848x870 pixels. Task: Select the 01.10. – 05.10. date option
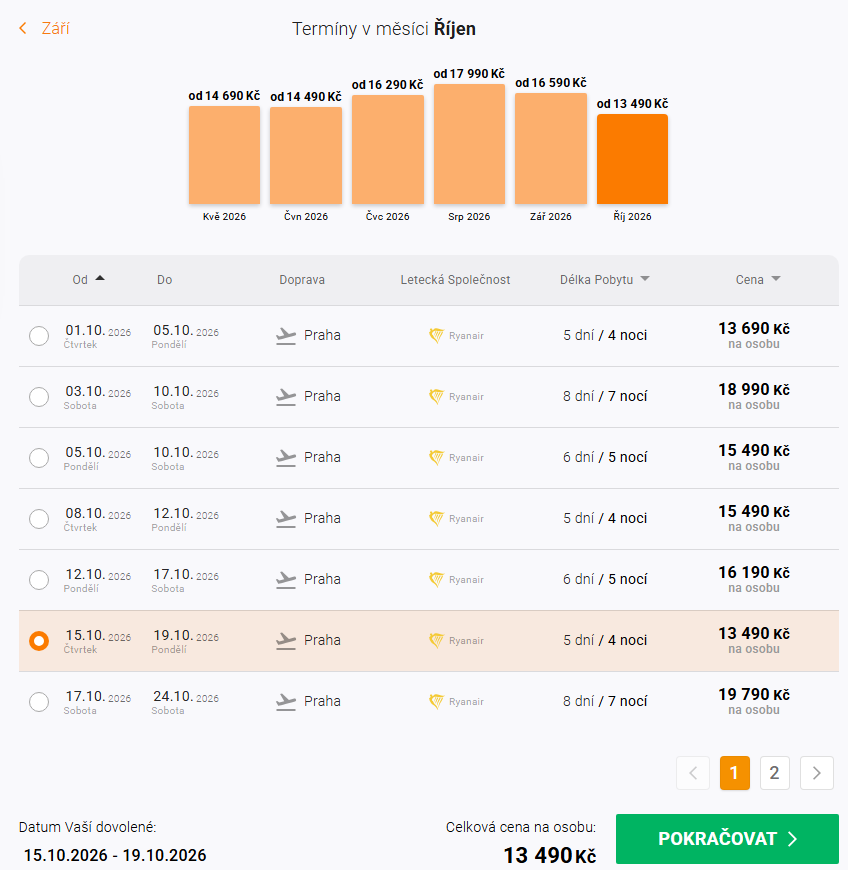pos(39,336)
